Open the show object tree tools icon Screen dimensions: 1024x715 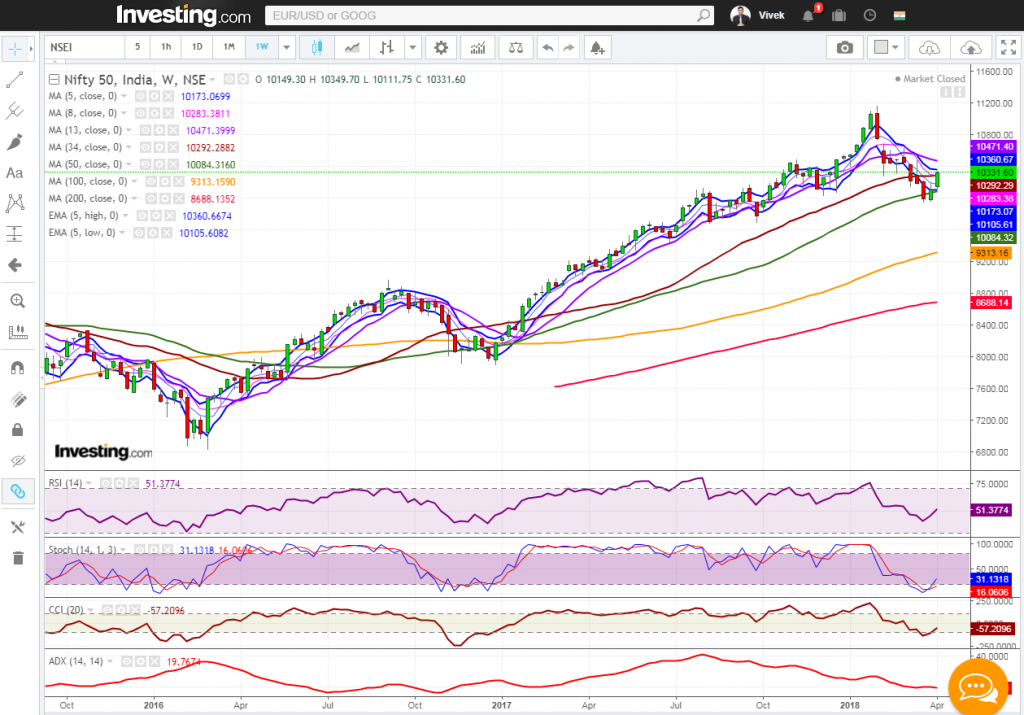point(18,527)
